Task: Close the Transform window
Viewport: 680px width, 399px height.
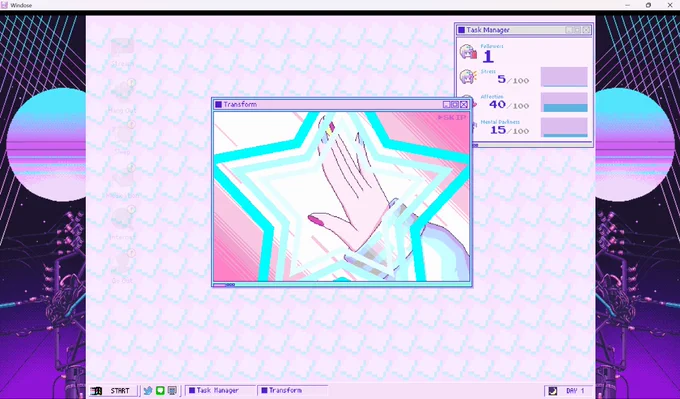Action: (x=464, y=105)
